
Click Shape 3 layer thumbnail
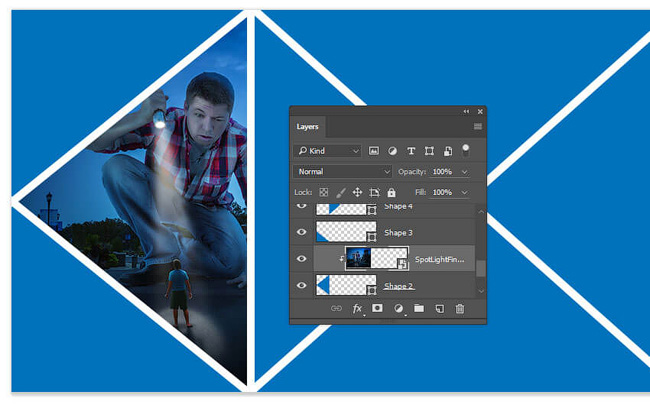(346, 232)
